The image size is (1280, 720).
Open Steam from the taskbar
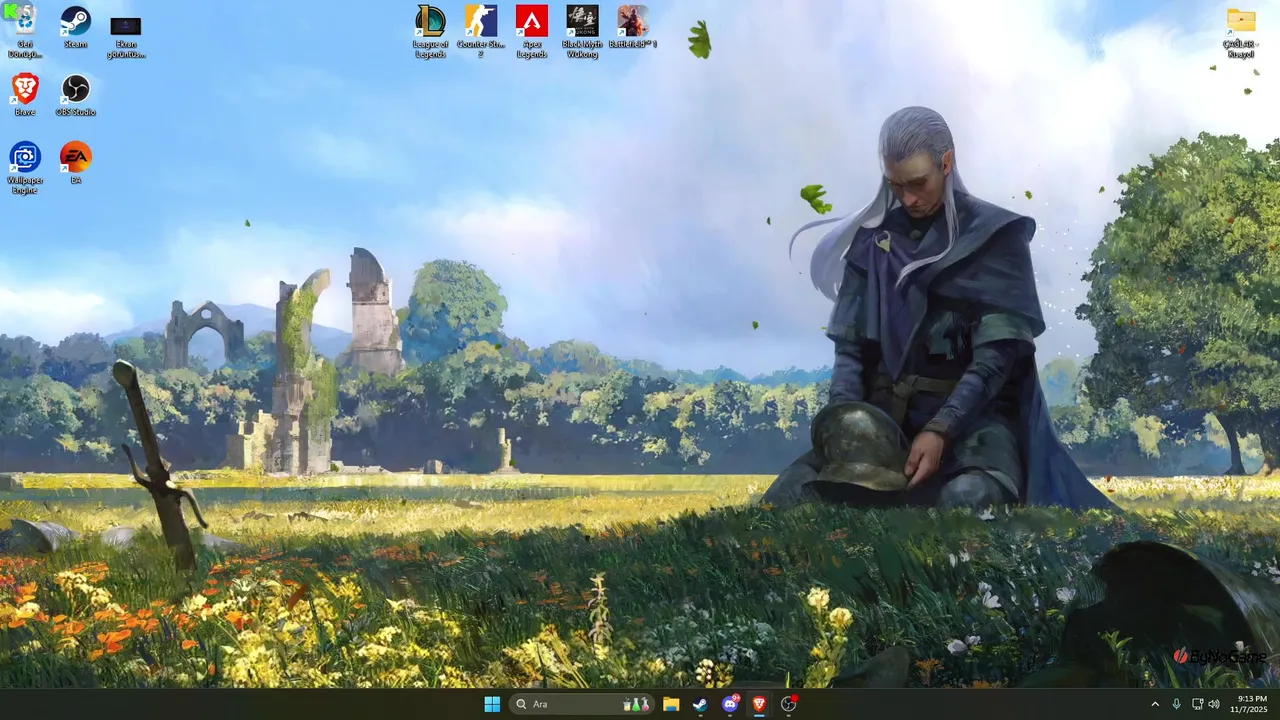(700, 704)
